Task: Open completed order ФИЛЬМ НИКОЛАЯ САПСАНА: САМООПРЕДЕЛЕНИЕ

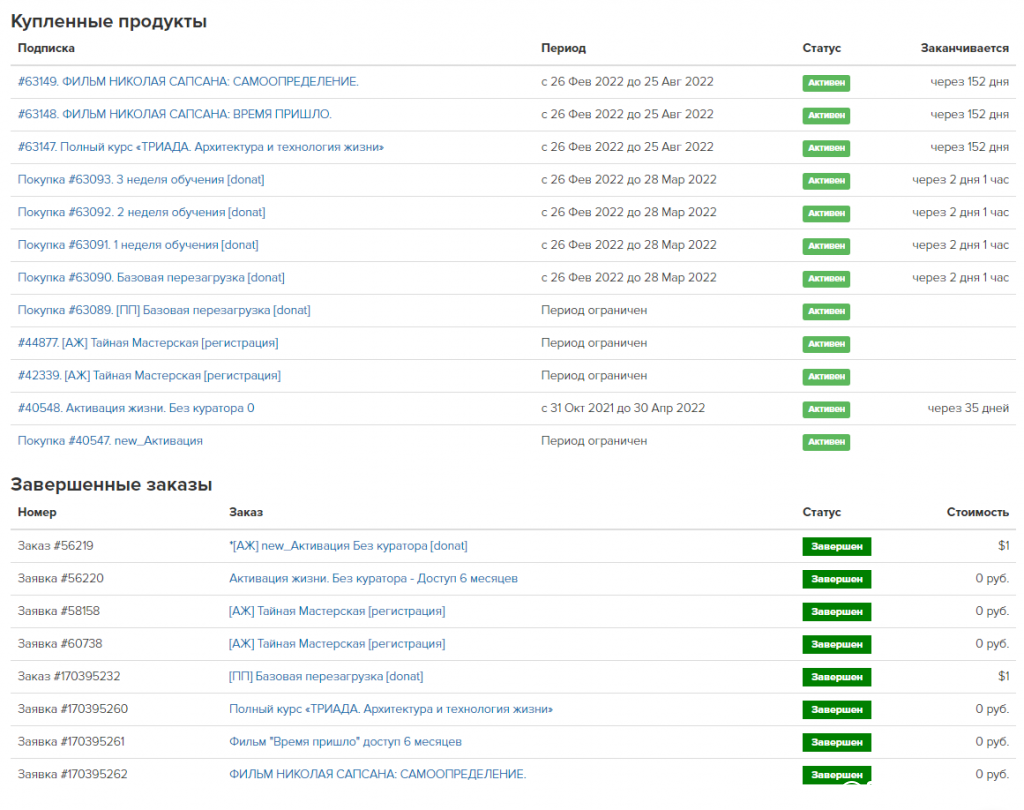Action: [x=377, y=774]
